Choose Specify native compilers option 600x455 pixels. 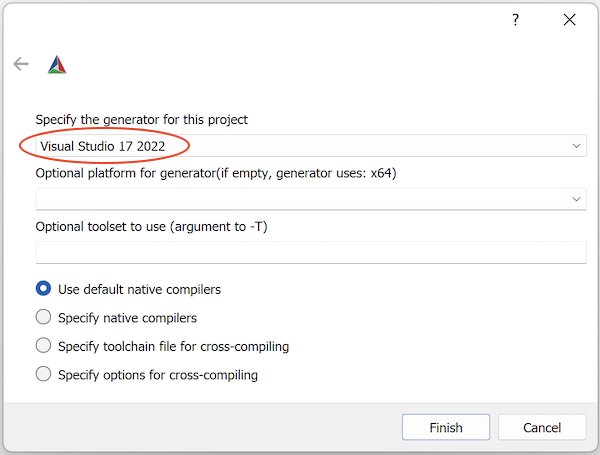pyautogui.click(x=43, y=318)
